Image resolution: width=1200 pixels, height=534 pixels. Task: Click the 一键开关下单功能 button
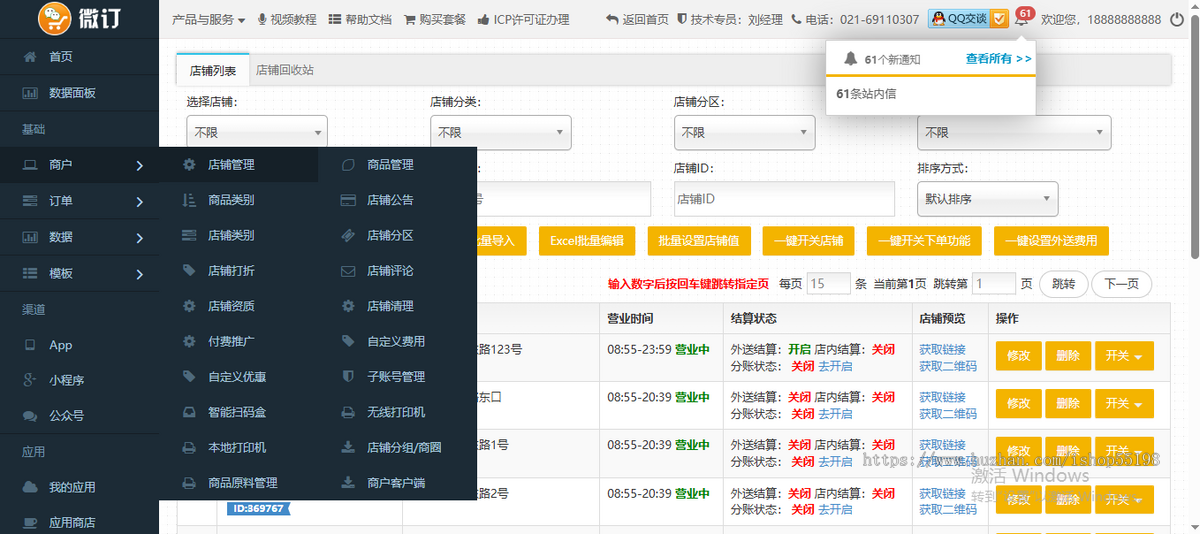point(924,241)
